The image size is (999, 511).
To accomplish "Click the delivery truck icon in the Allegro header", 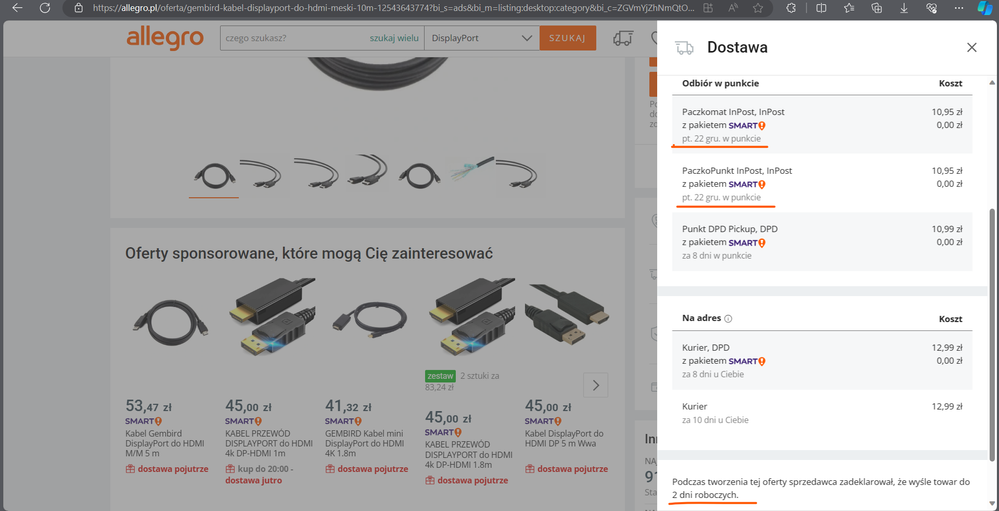I will [x=622, y=38].
